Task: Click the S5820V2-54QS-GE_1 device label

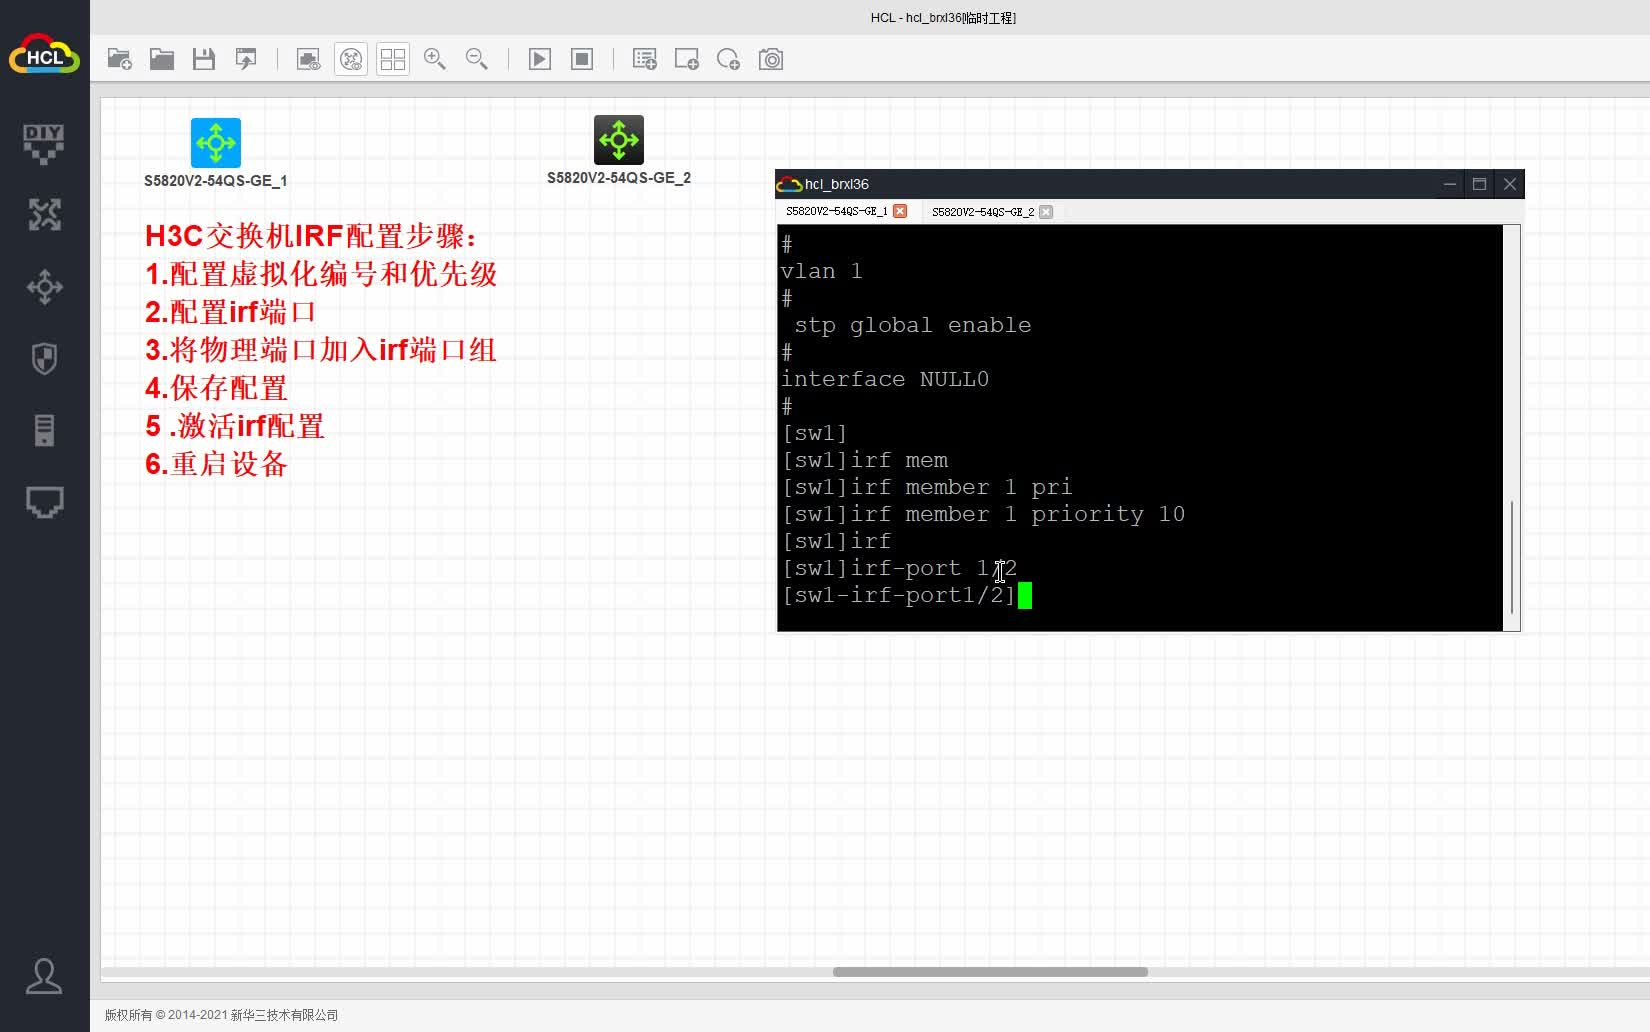Action: tap(216, 181)
